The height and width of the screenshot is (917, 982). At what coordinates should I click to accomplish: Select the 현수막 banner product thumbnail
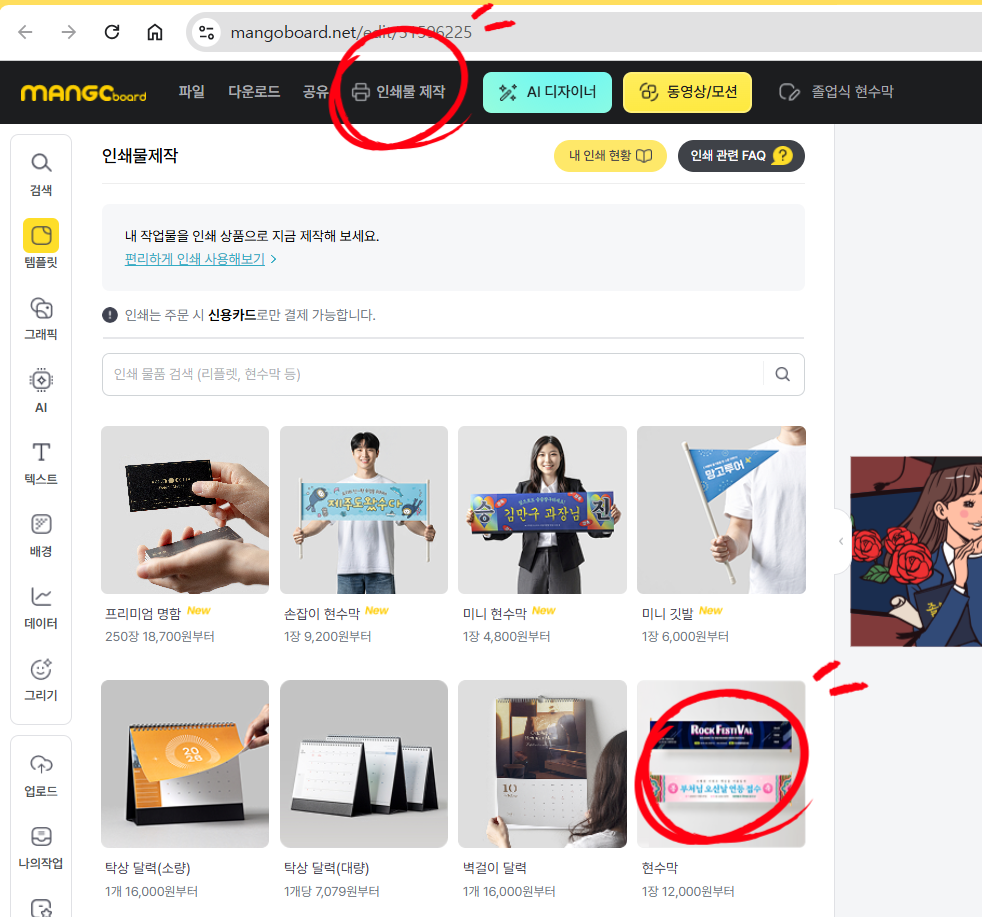[720, 764]
